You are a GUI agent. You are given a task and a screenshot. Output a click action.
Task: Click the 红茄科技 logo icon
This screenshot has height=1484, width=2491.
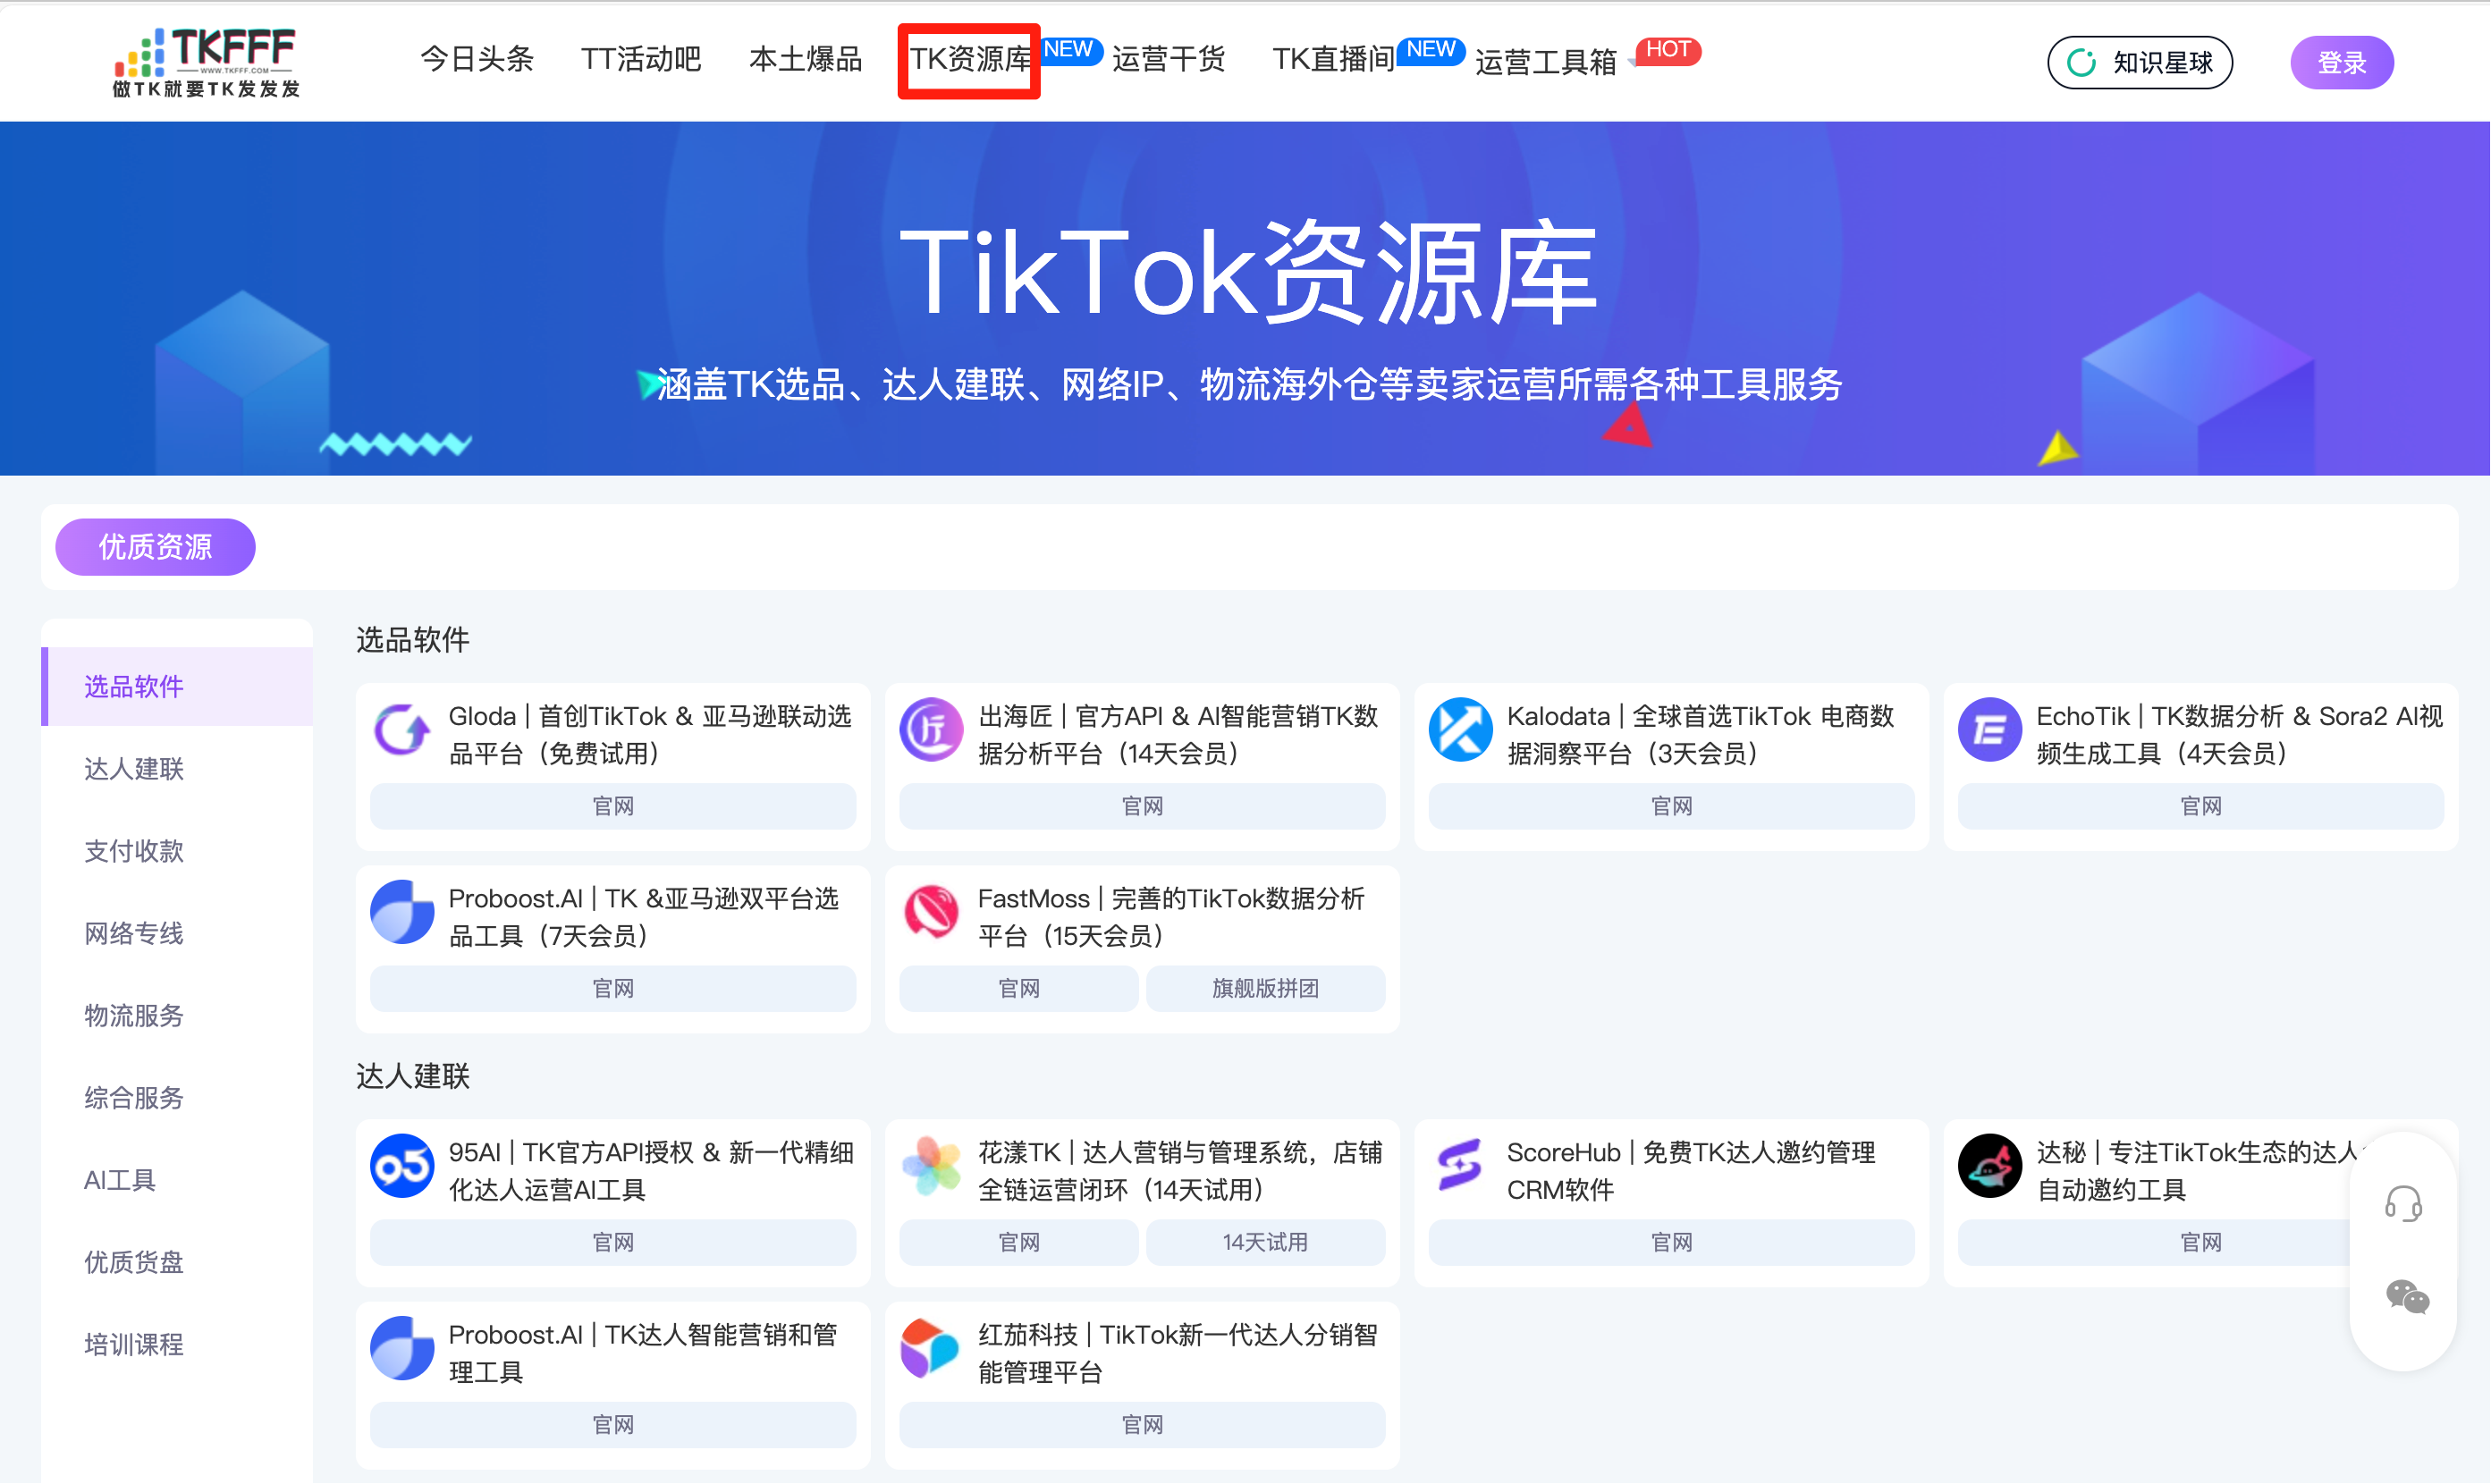pos(931,1348)
